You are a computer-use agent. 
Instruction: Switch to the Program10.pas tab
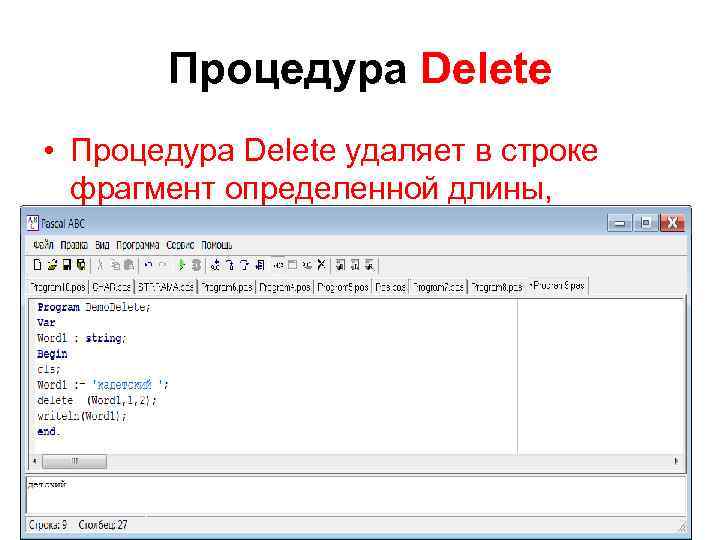[58, 287]
